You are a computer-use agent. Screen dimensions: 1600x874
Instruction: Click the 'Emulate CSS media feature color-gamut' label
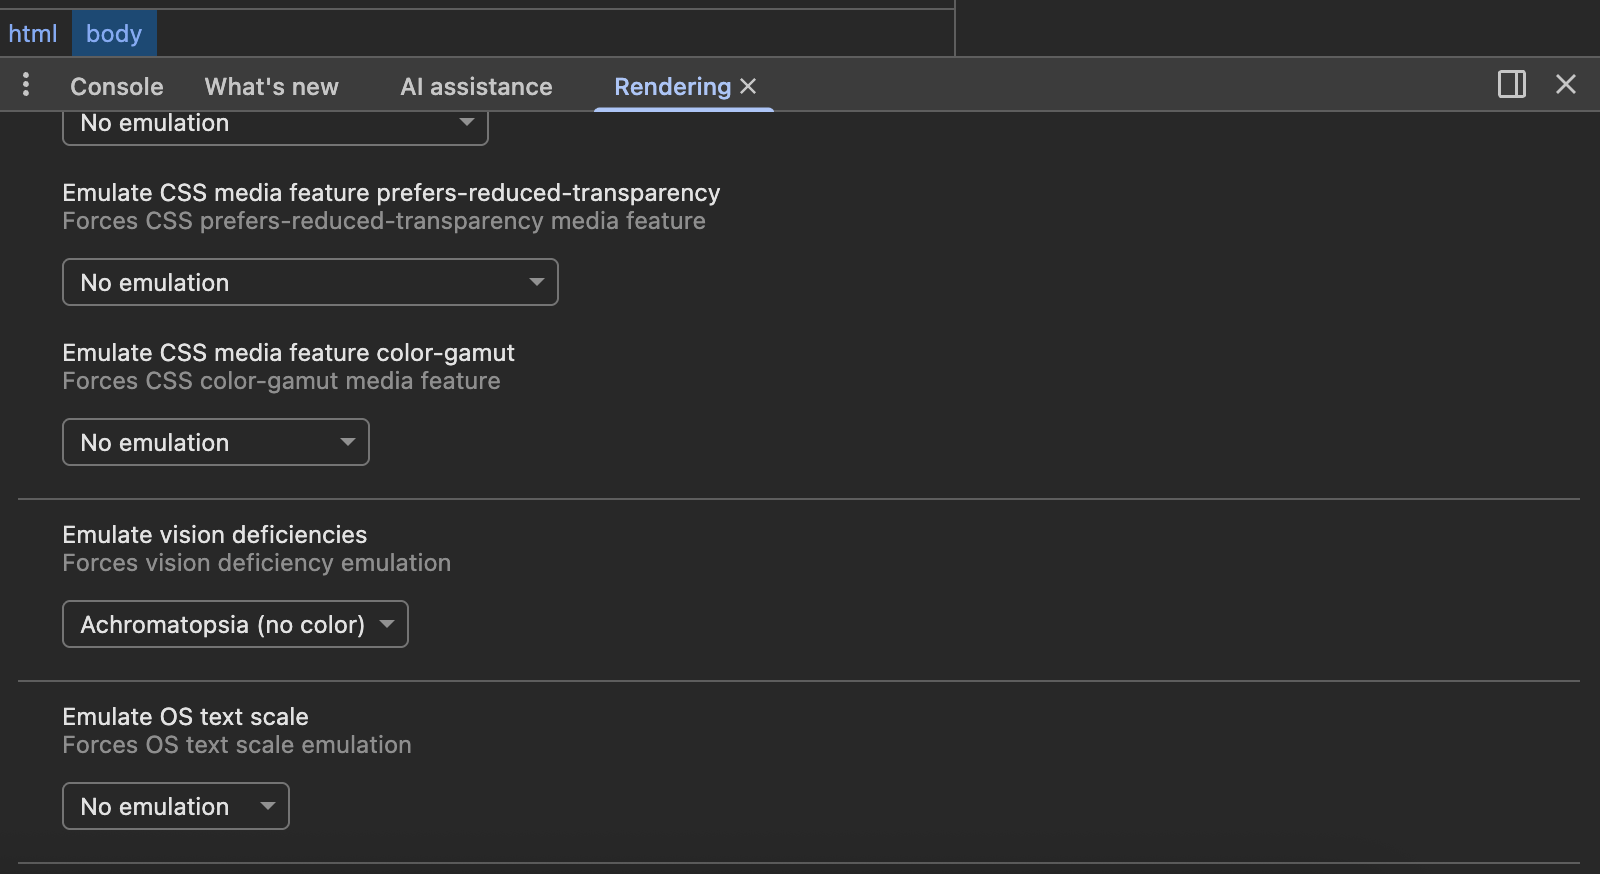(288, 353)
